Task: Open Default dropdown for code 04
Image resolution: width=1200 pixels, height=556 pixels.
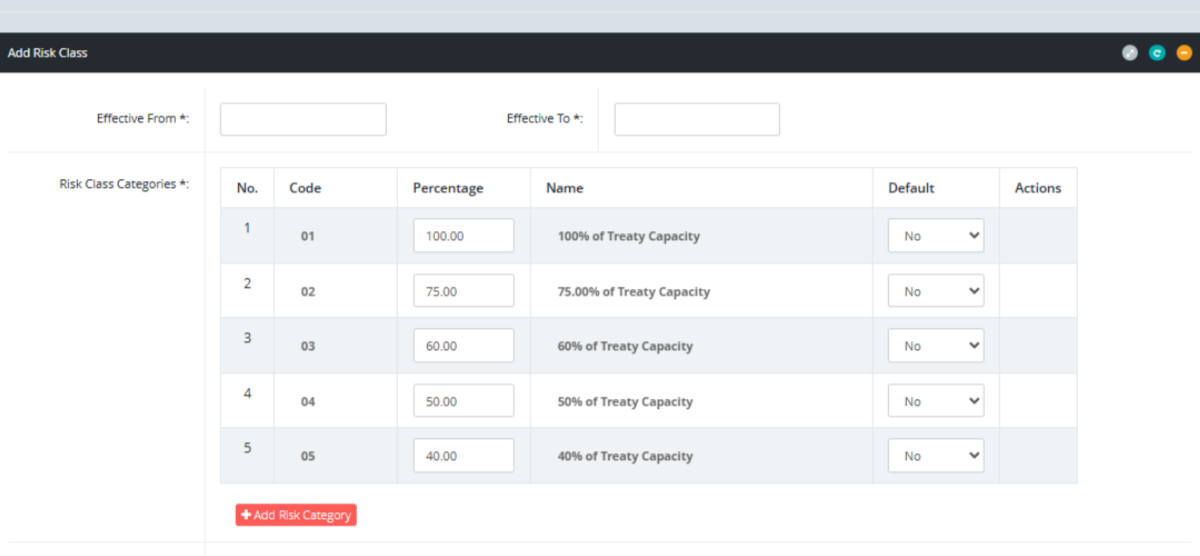Action: point(935,401)
